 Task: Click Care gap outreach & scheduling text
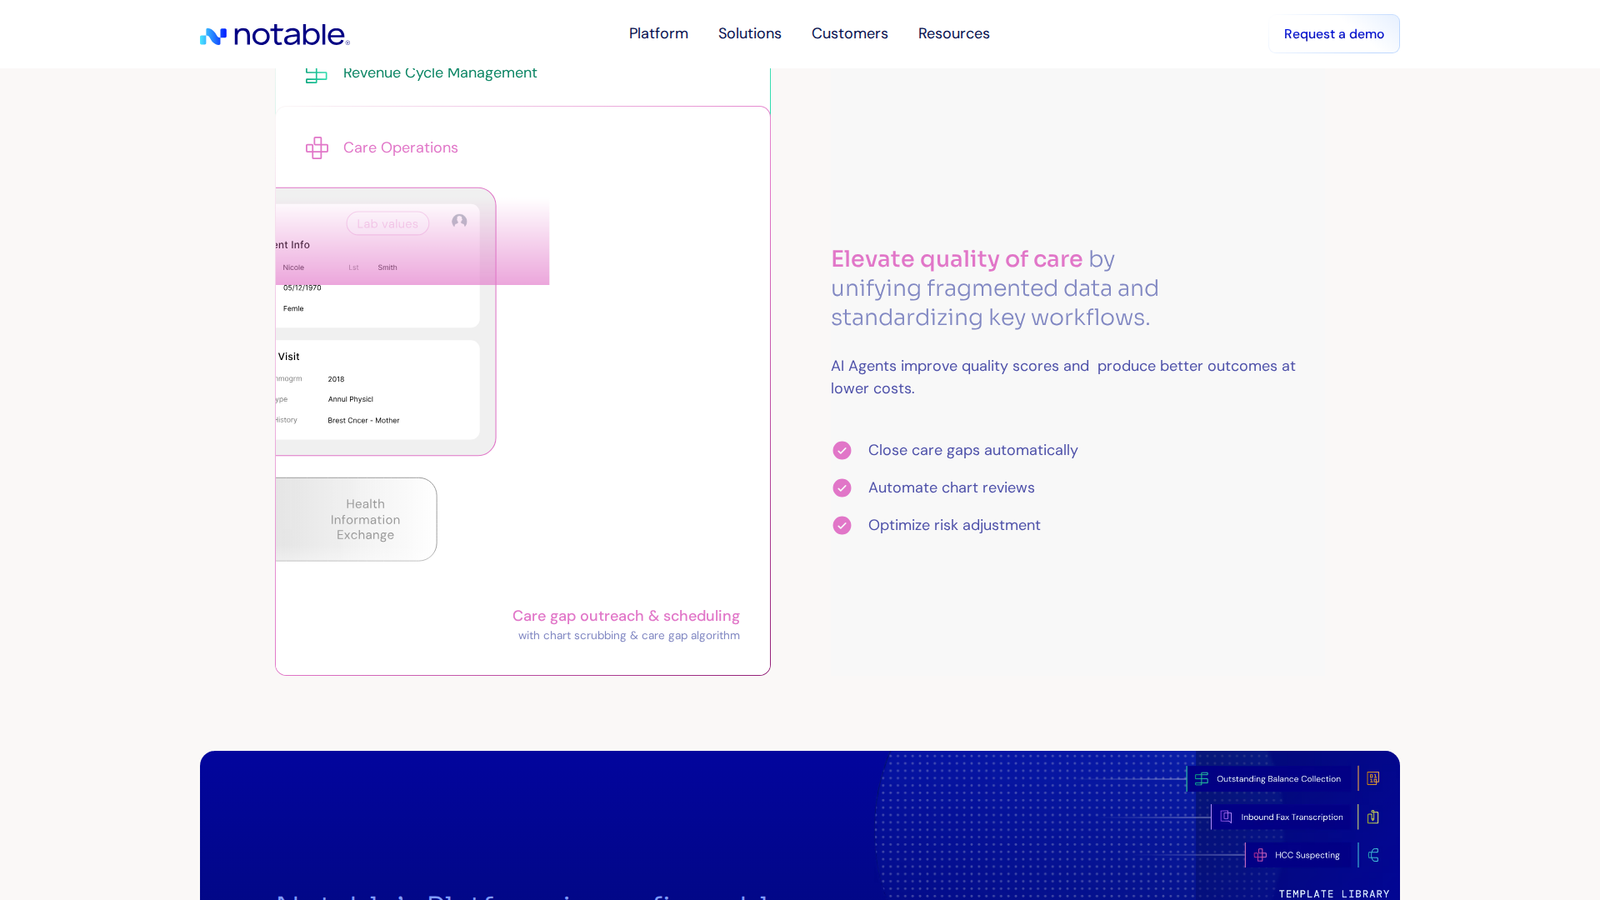(x=626, y=616)
